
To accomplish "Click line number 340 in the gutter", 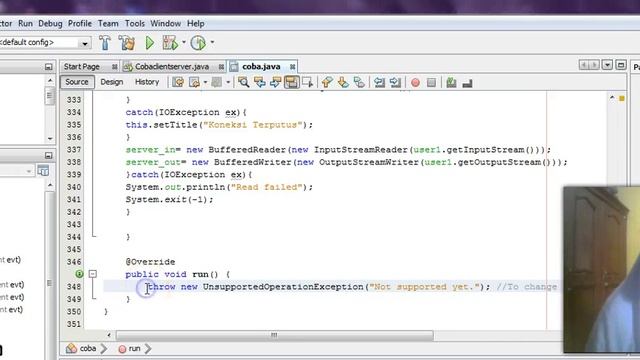I will tap(74, 187).
